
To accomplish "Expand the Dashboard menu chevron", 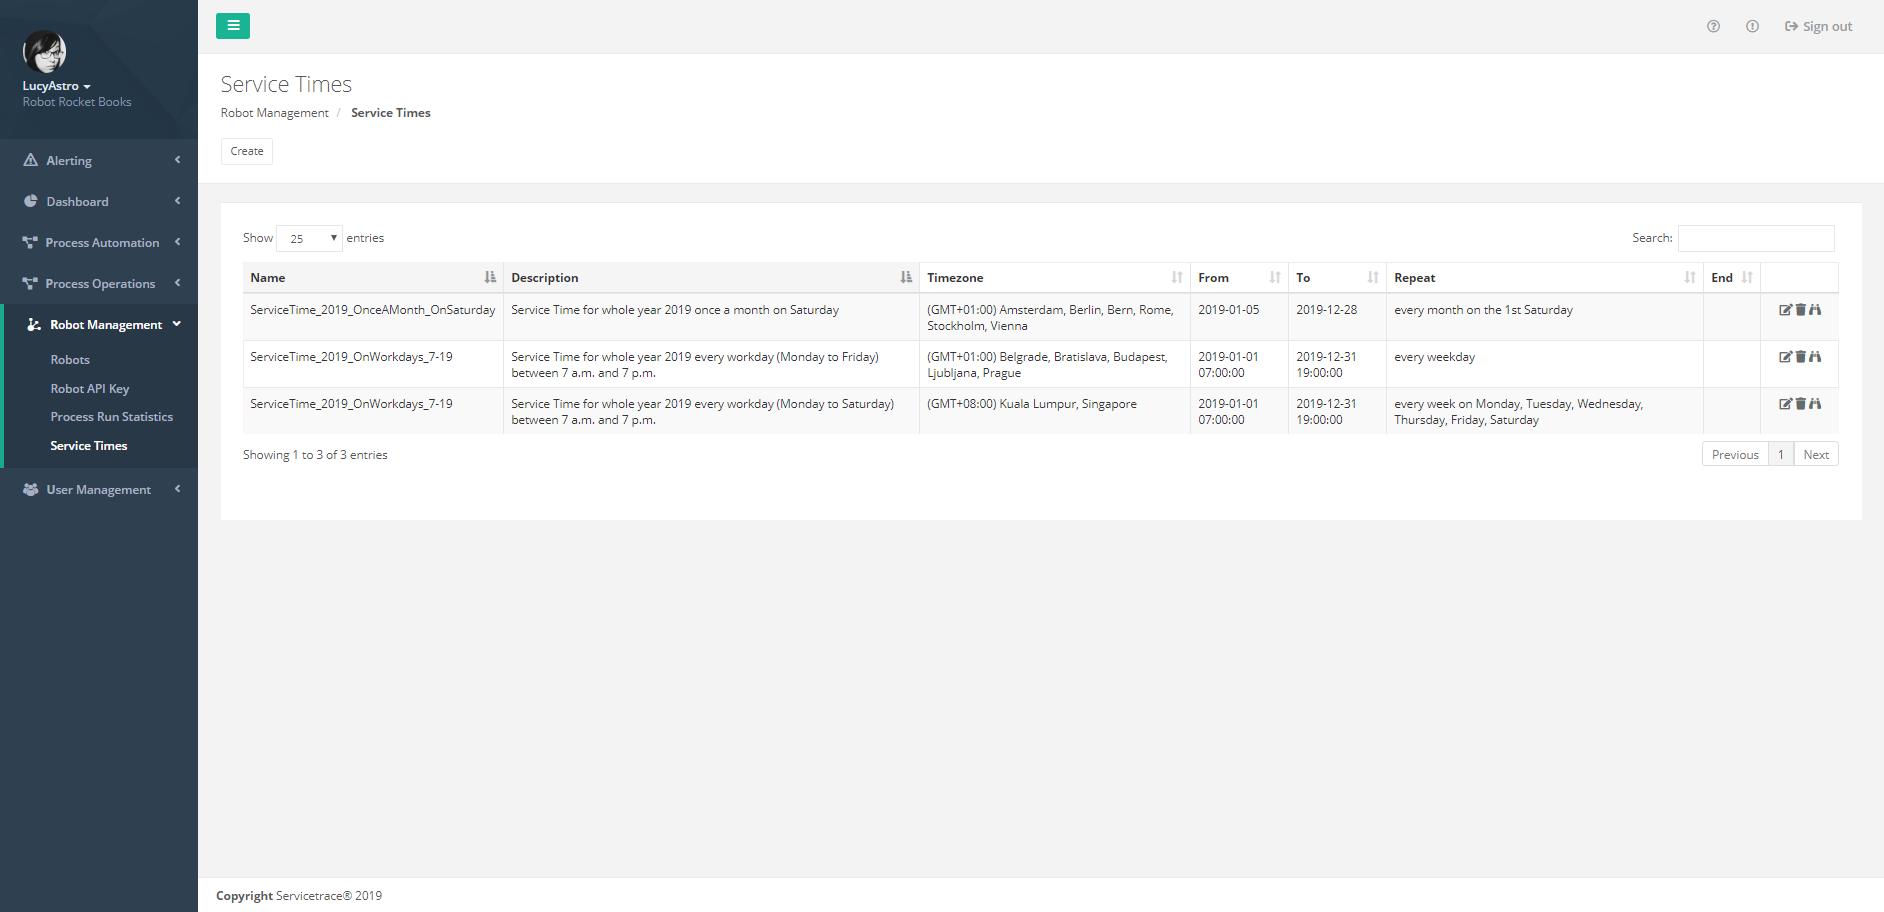I will point(177,201).
